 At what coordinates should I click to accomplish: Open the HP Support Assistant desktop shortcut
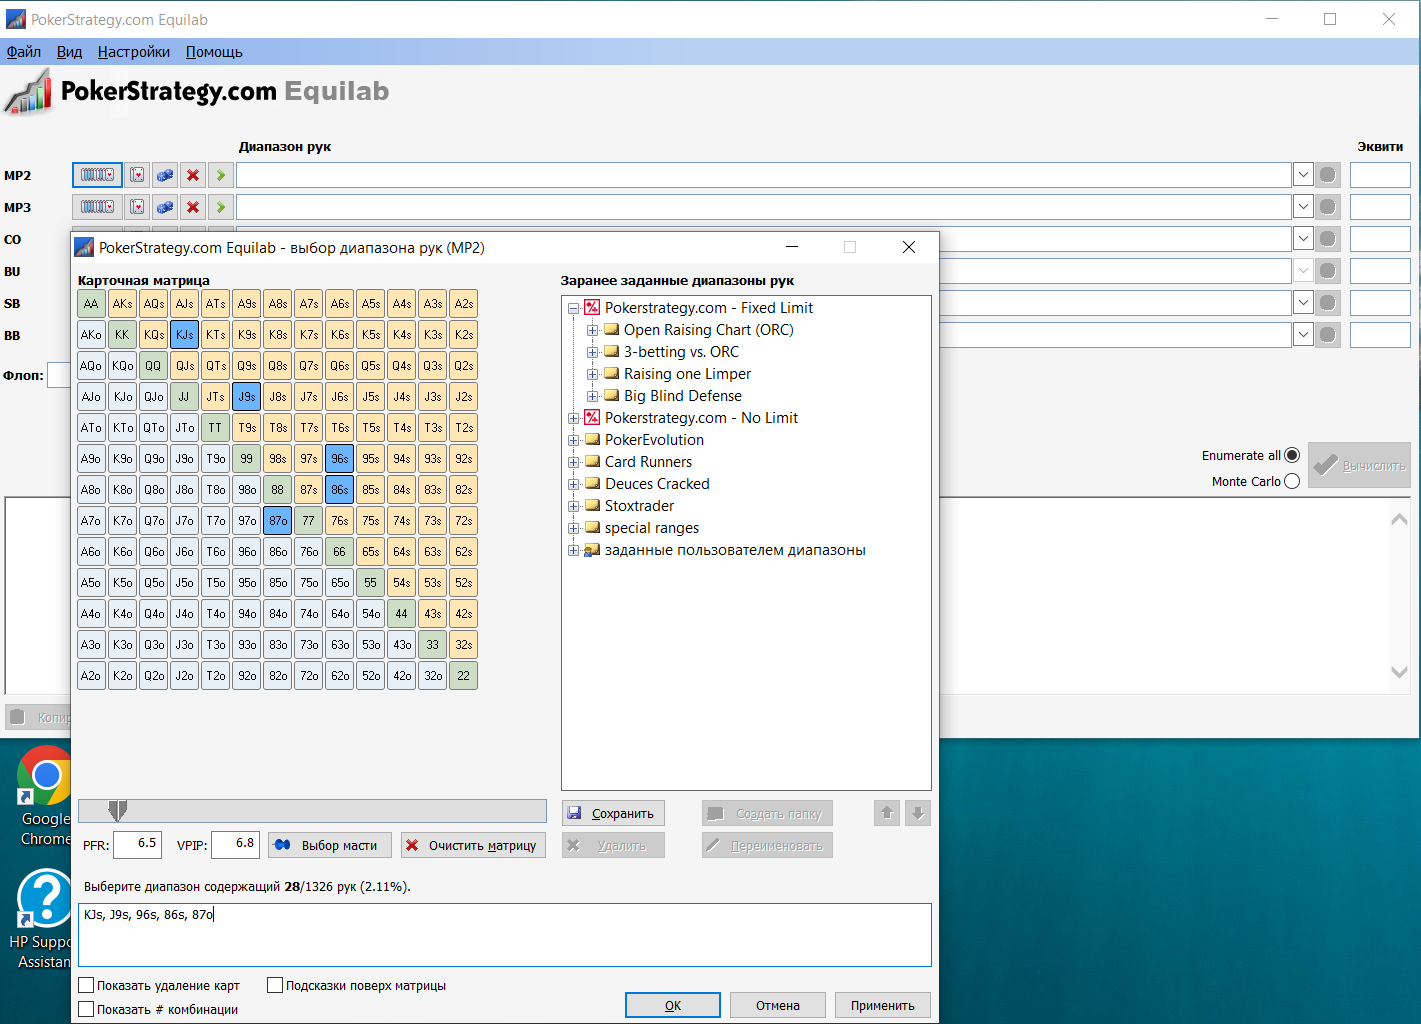point(44,920)
